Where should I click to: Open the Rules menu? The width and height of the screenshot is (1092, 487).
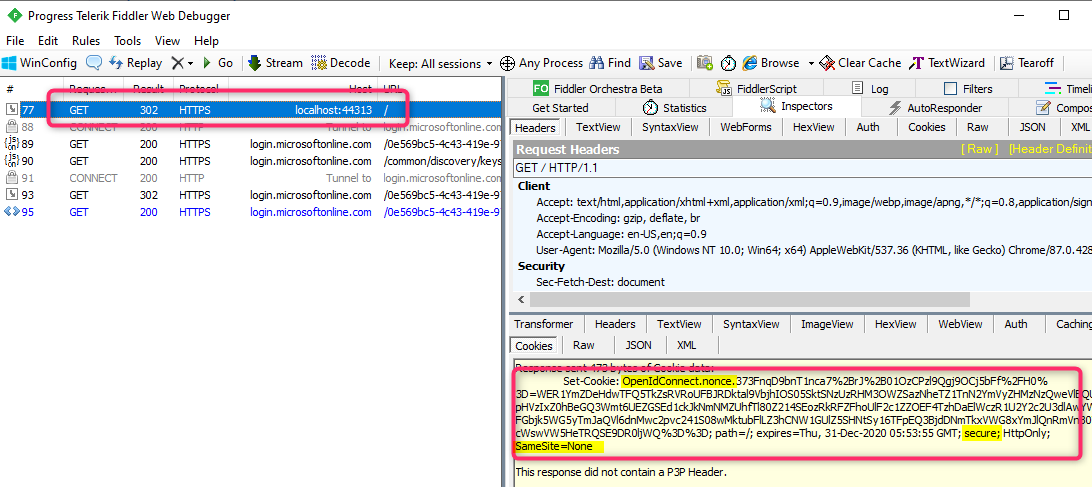[86, 40]
